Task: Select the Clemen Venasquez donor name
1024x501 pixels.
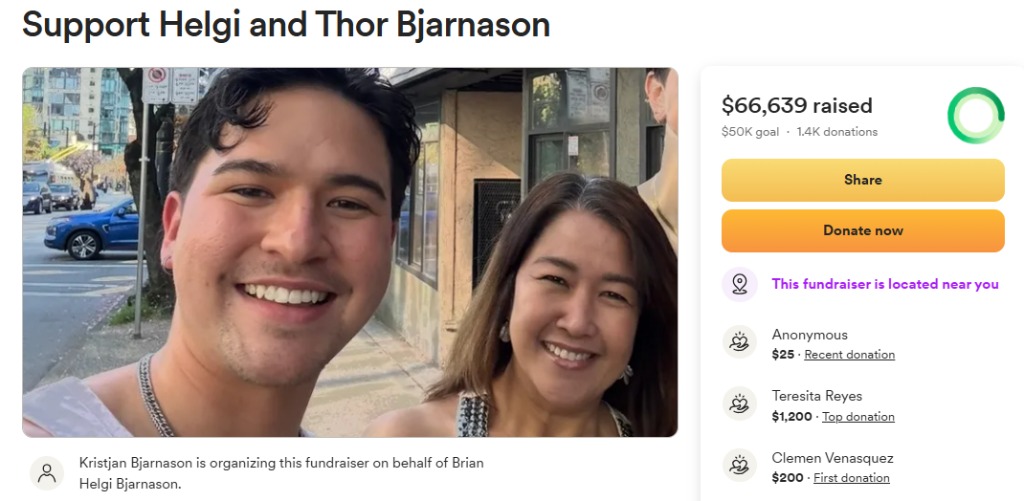Action: [x=833, y=458]
